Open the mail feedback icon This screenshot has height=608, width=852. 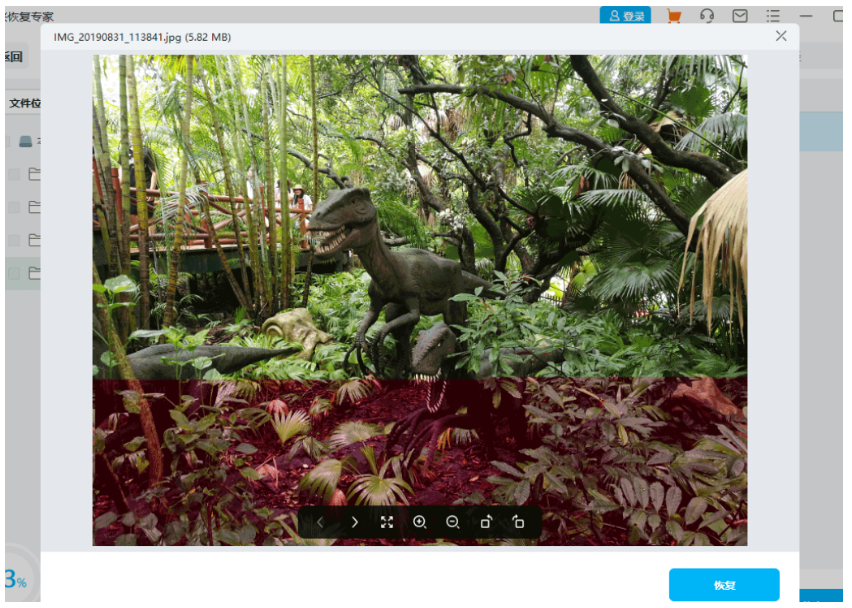click(740, 16)
